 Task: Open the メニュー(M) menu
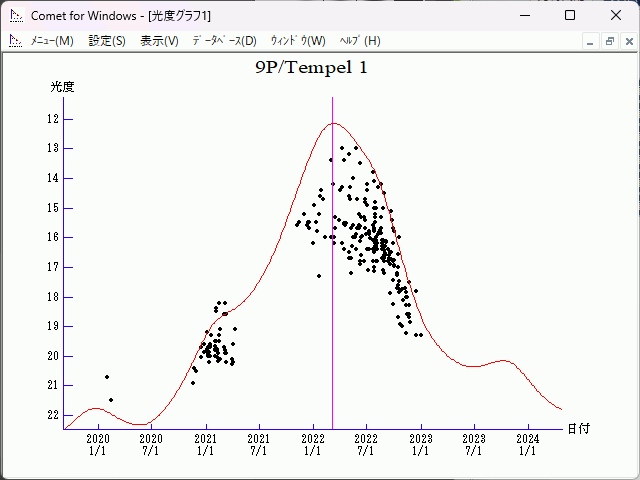click(x=52, y=41)
